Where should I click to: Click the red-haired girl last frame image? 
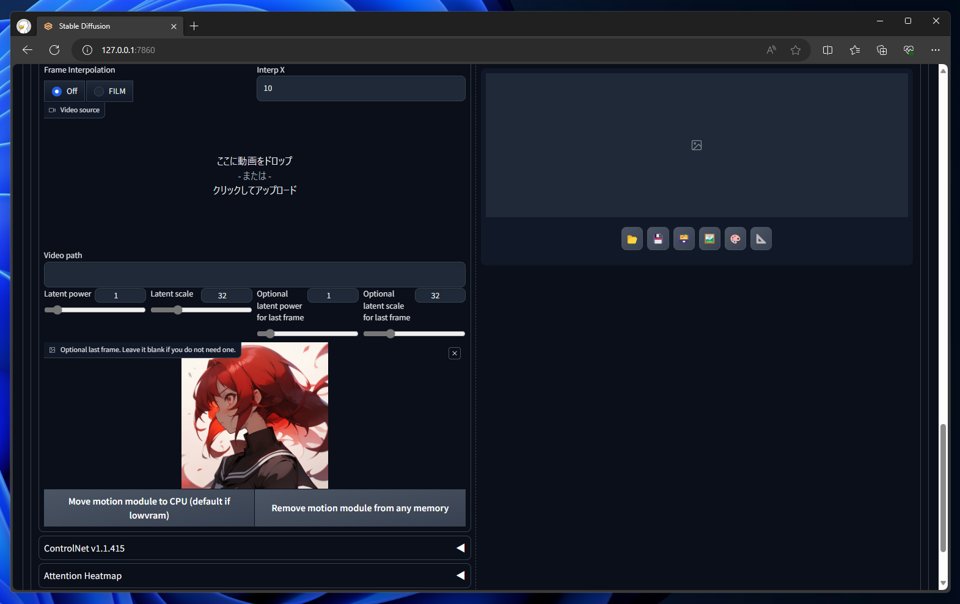click(x=255, y=416)
